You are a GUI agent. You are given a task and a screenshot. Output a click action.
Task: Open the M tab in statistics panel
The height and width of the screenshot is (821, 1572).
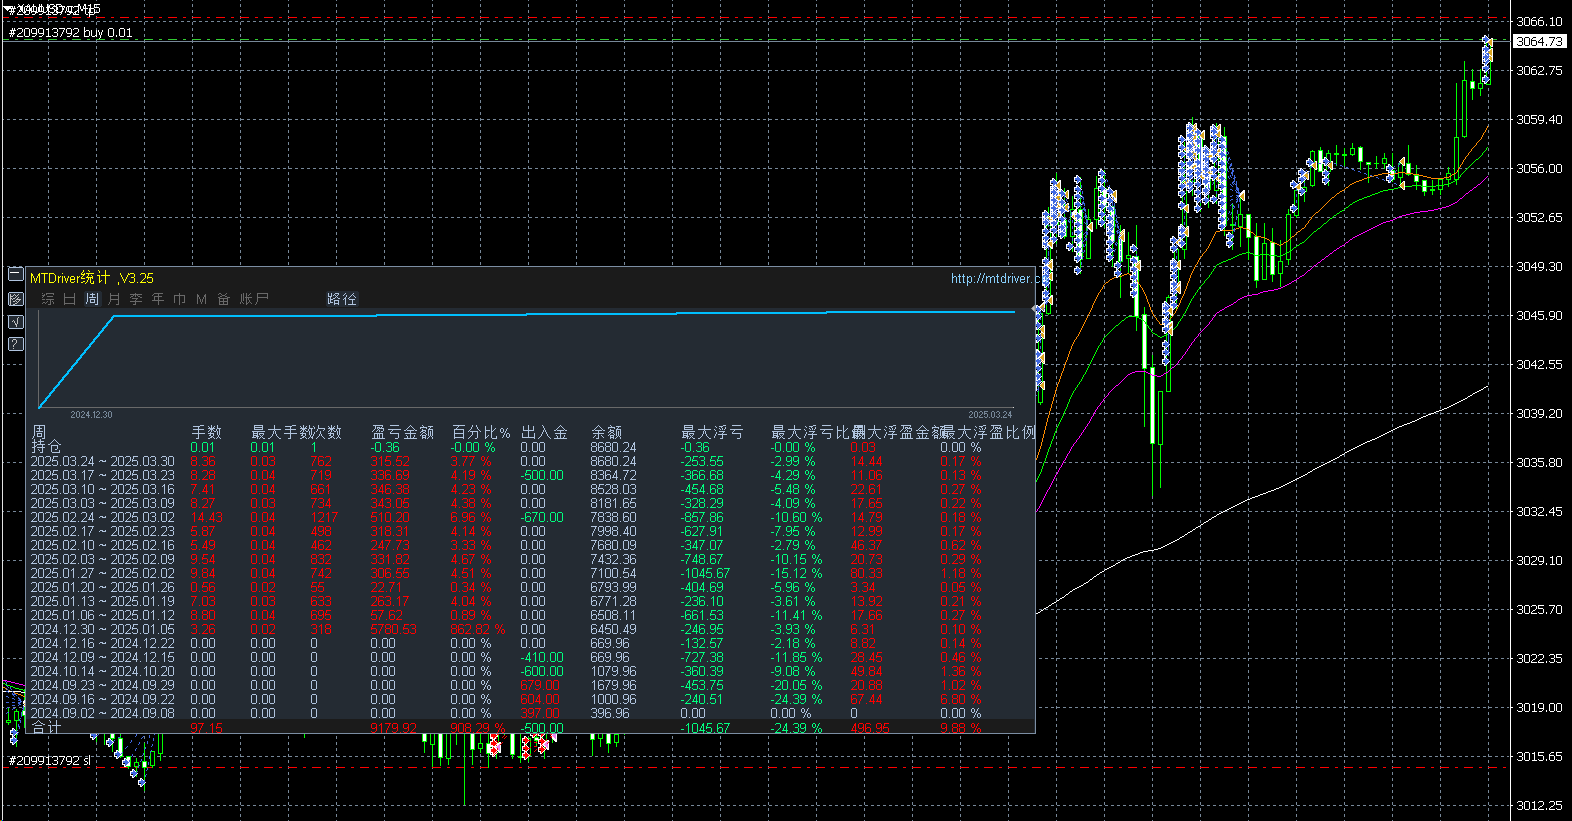[x=202, y=299]
